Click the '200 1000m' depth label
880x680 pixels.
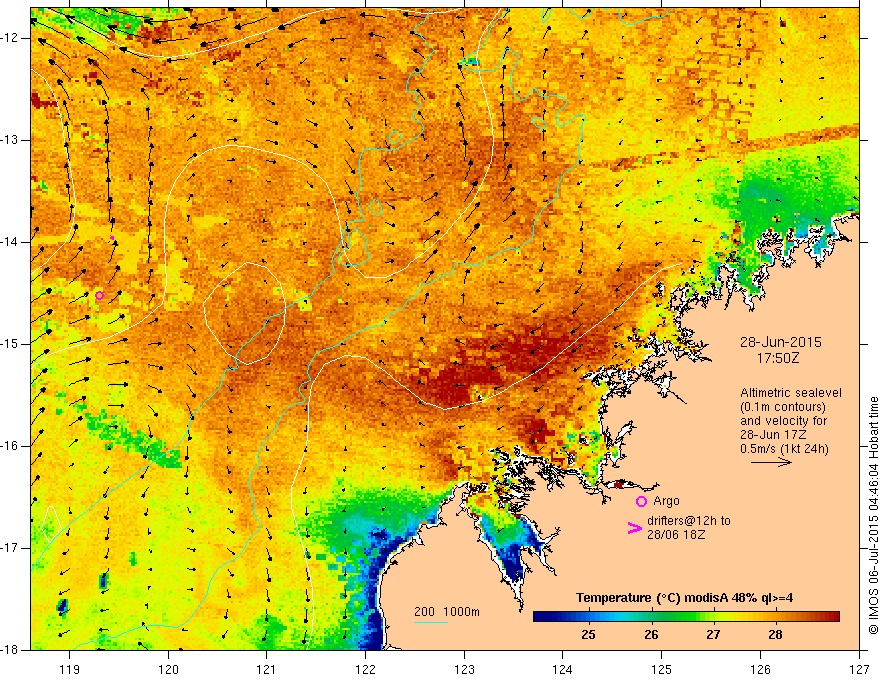tap(447, 612)
